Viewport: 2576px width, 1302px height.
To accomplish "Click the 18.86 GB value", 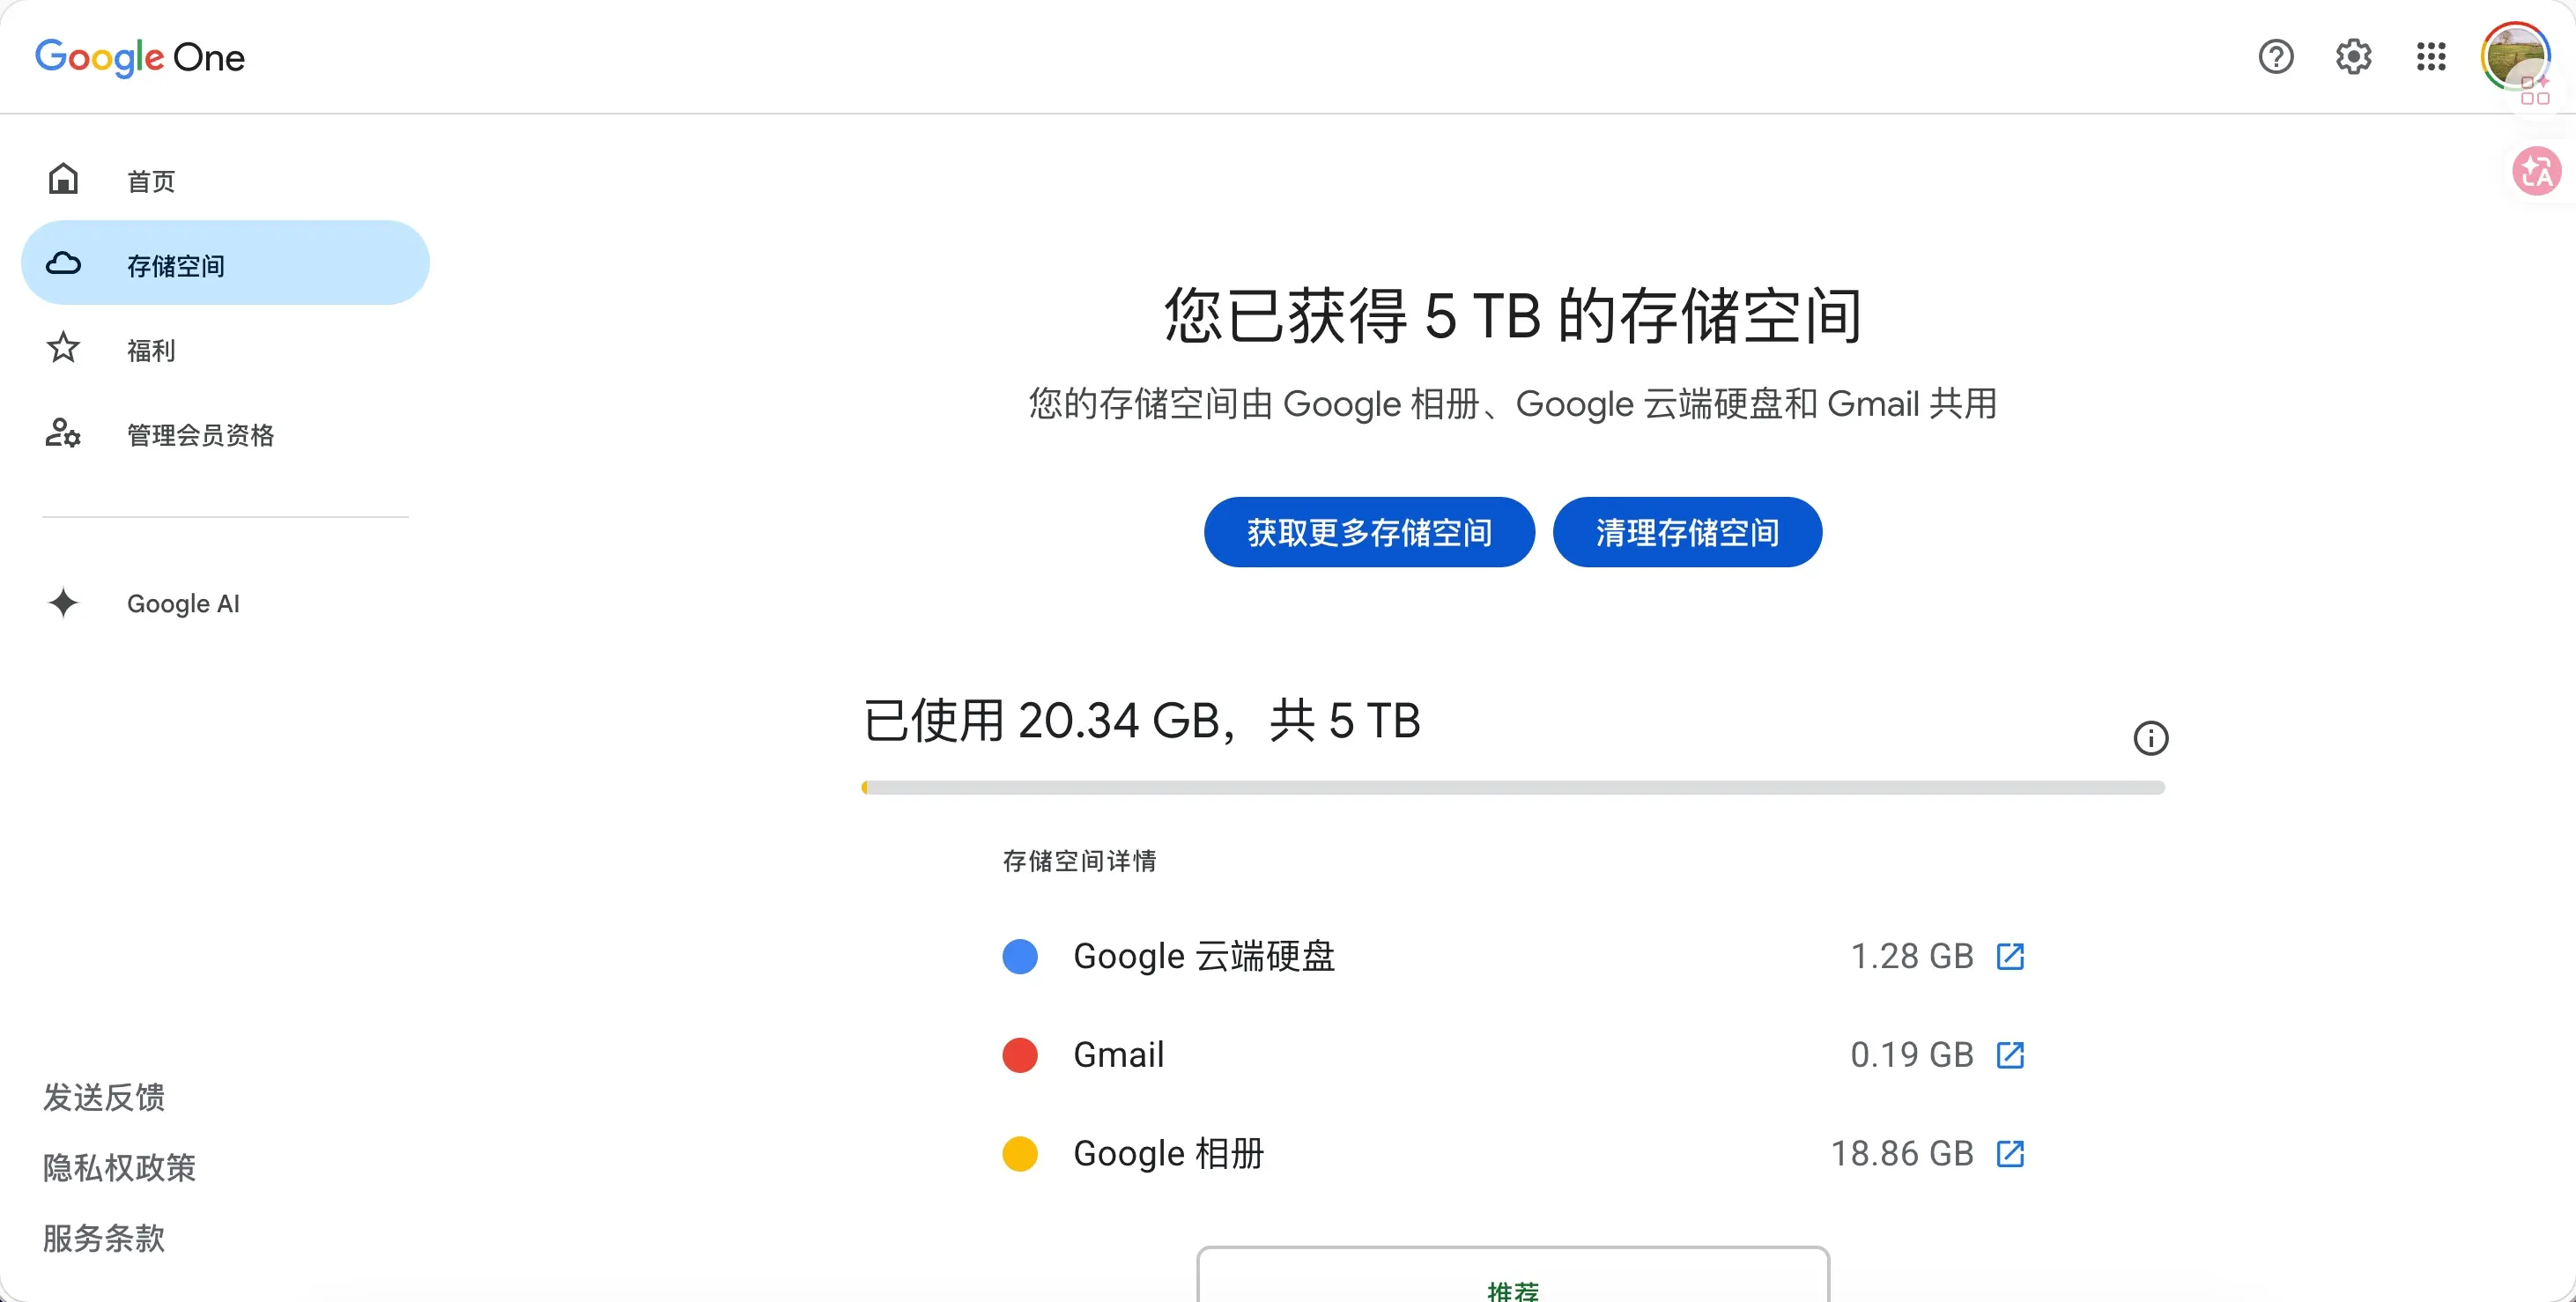I will click(x=1902, y=1153).
